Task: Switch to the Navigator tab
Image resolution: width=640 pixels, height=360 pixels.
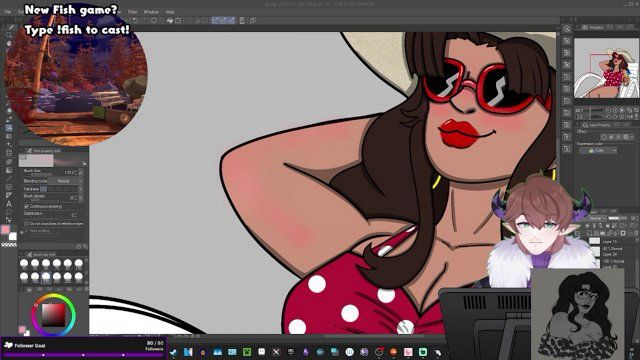Action: [593, 27]
